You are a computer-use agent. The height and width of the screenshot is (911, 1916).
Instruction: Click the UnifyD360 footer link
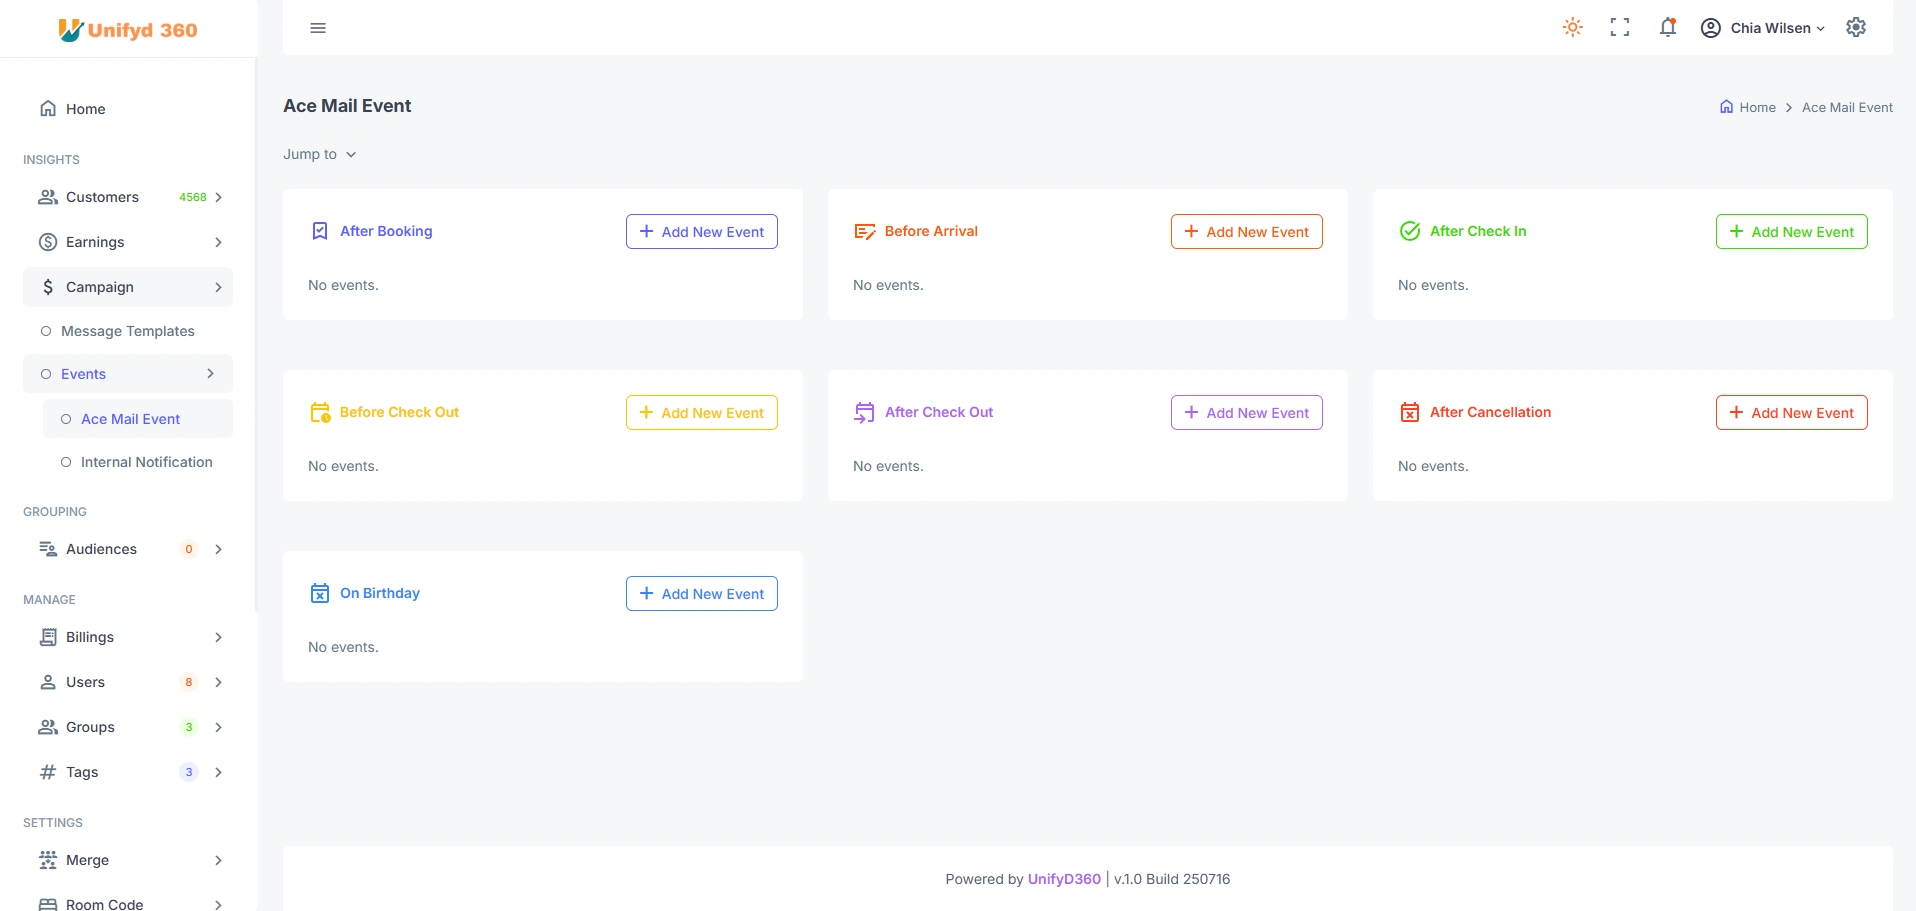click(1064, 880)
